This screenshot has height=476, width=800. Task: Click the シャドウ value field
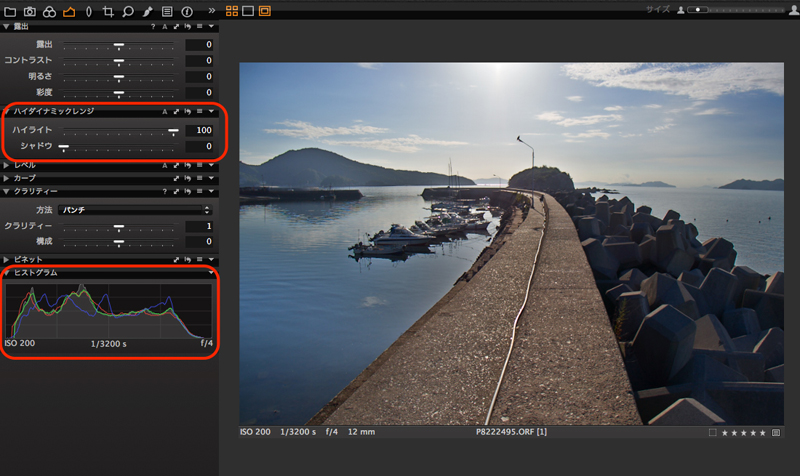(199, 147)
